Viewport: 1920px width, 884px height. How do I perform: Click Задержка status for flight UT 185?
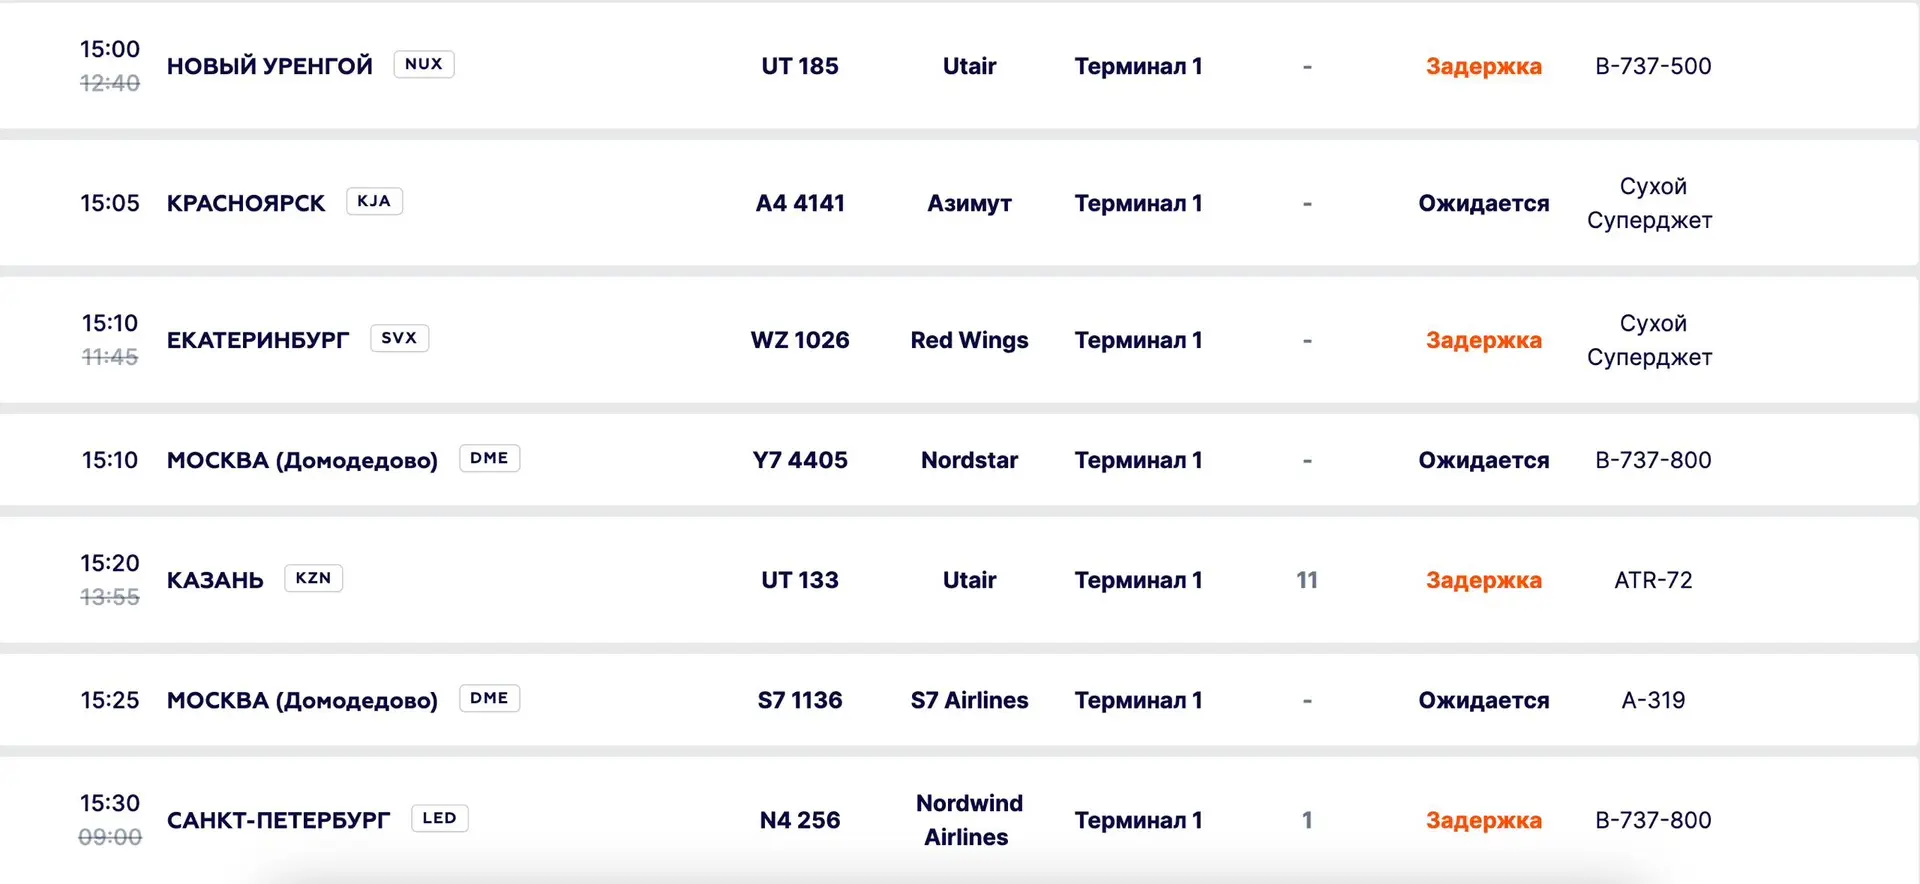click(x=1484, y=66)
